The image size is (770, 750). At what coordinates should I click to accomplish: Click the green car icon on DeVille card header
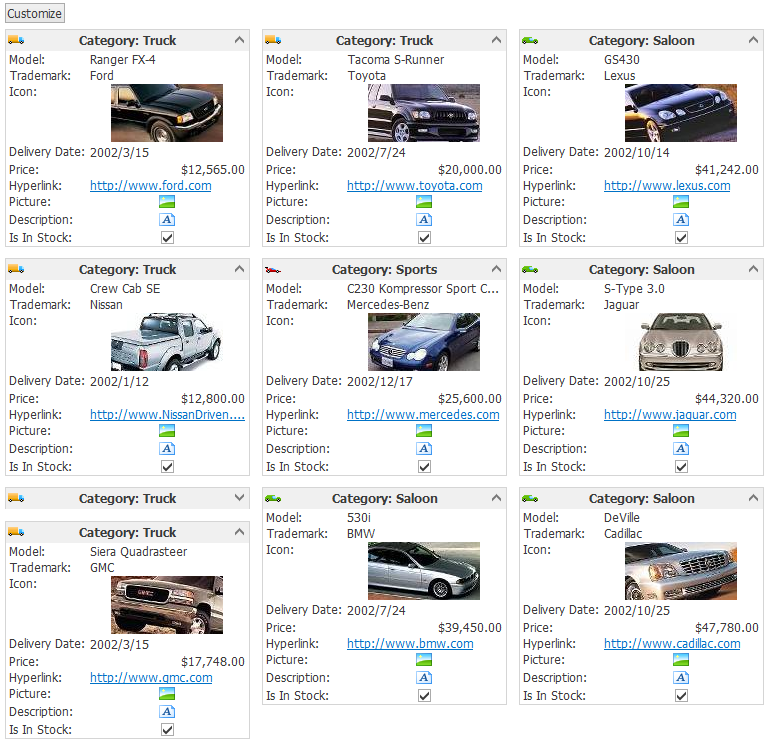(530, 499)
